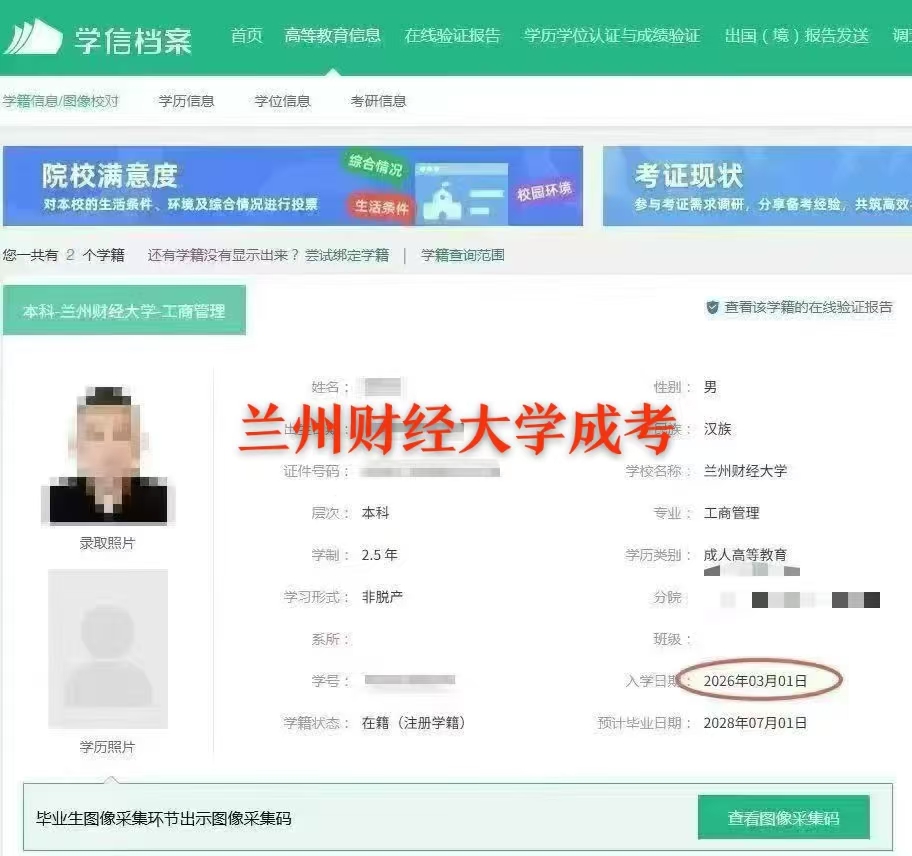Screen dimensions: 912x856
Task: Click the 考证现状 banner
Action: point(756,187)
